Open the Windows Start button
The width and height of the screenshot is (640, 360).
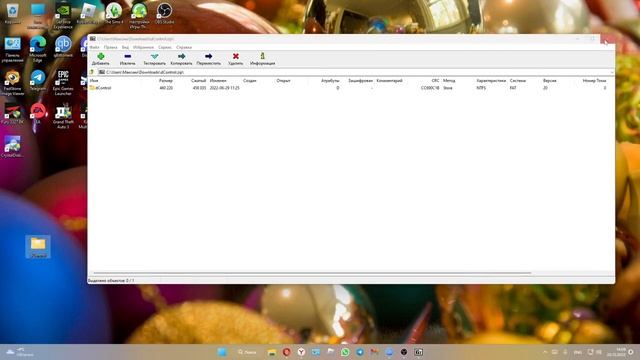click(222, 352)
